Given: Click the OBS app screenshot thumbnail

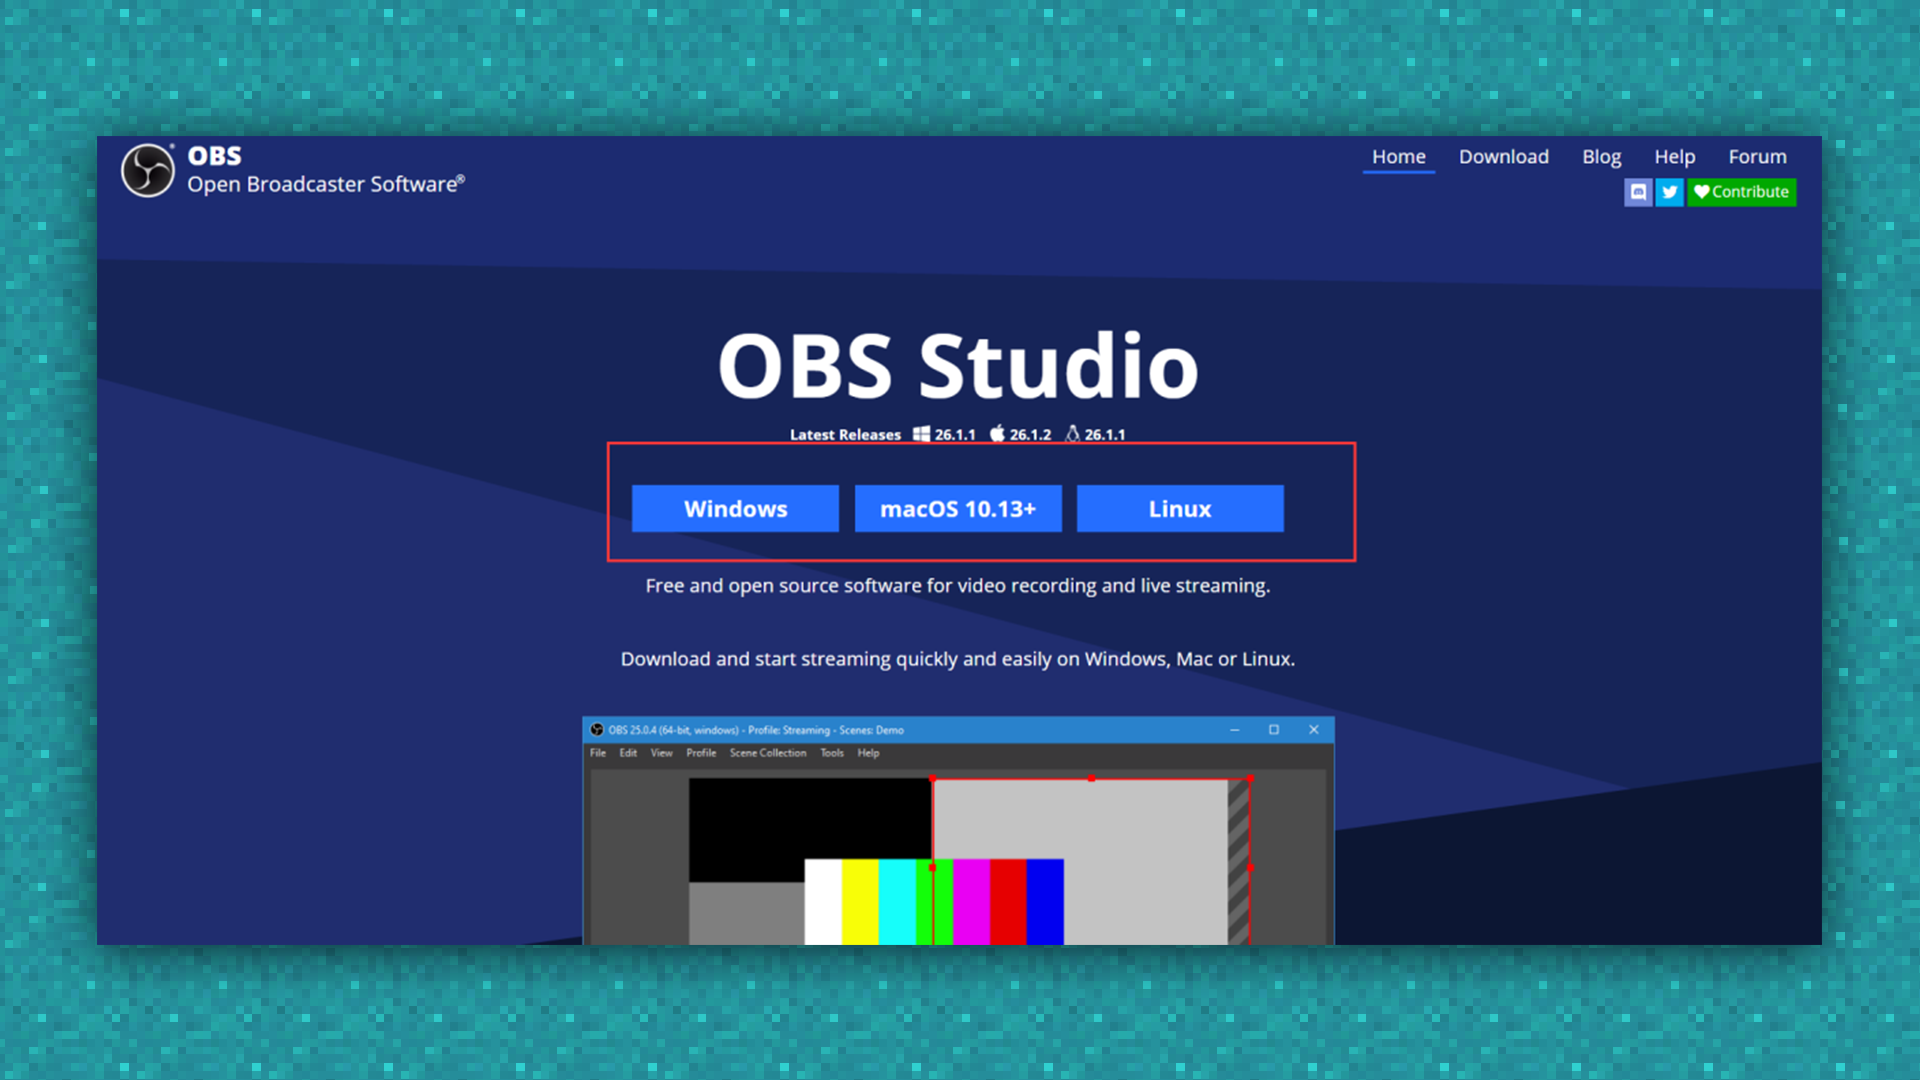Looking at the screenshot, I should point(958,831).
